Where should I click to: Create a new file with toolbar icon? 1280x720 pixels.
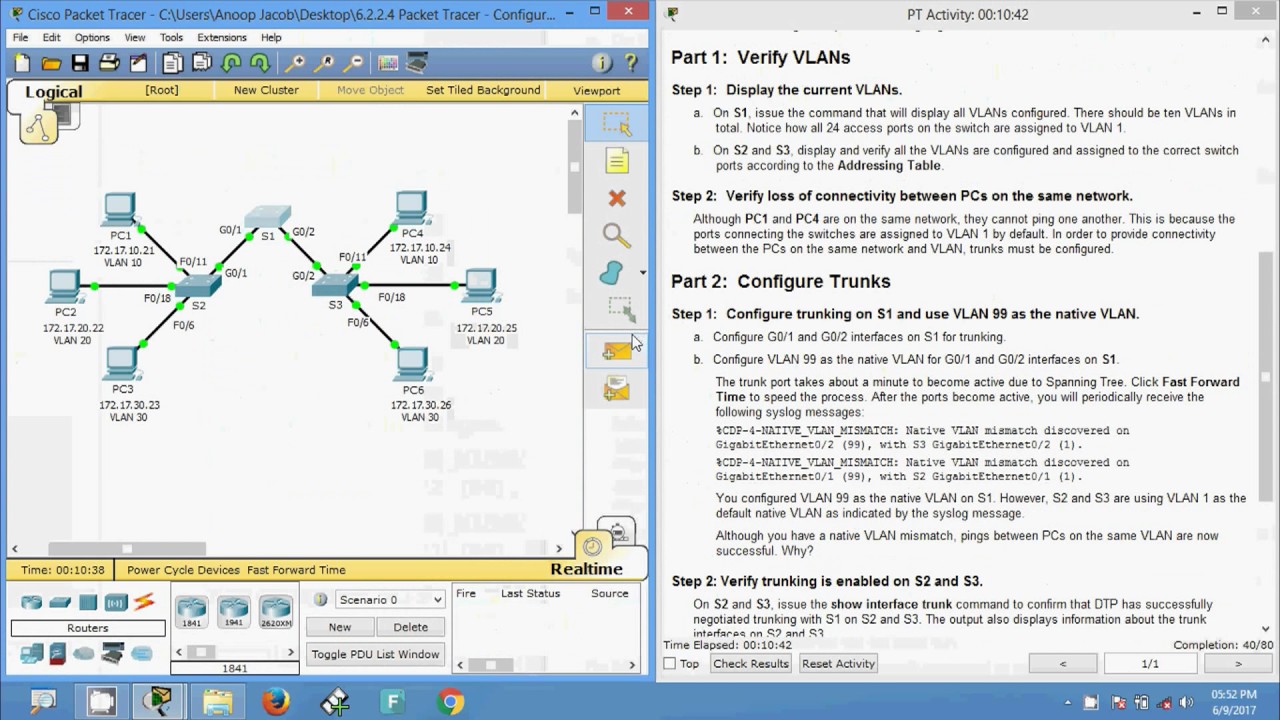(x=22, y=63)
